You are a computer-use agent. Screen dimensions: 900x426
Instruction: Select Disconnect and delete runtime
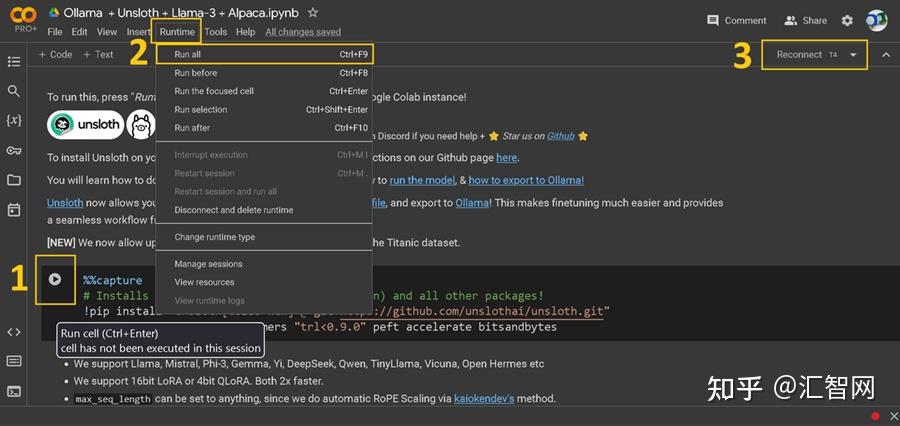point(265,210)
